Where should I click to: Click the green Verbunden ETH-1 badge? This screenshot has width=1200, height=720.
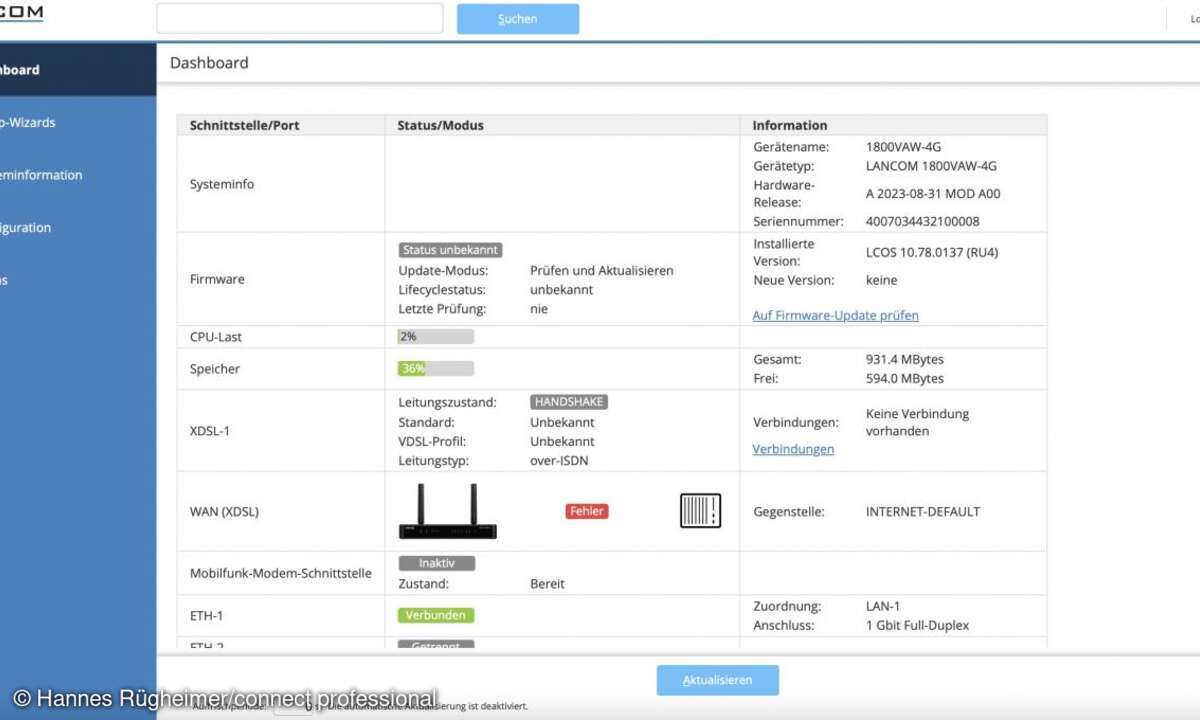[x=436, y=615]
